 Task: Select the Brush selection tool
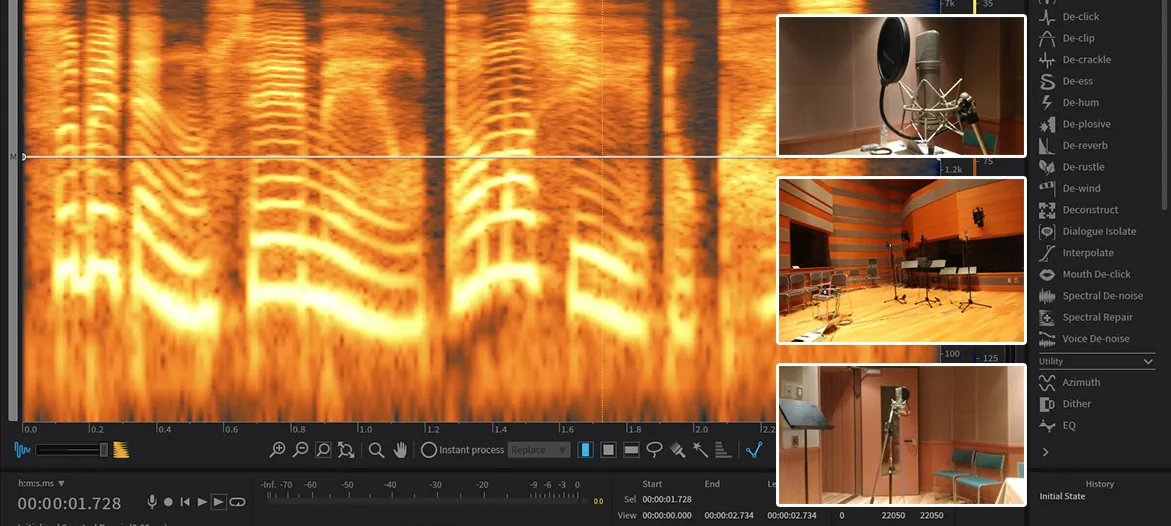click(677, 450)
